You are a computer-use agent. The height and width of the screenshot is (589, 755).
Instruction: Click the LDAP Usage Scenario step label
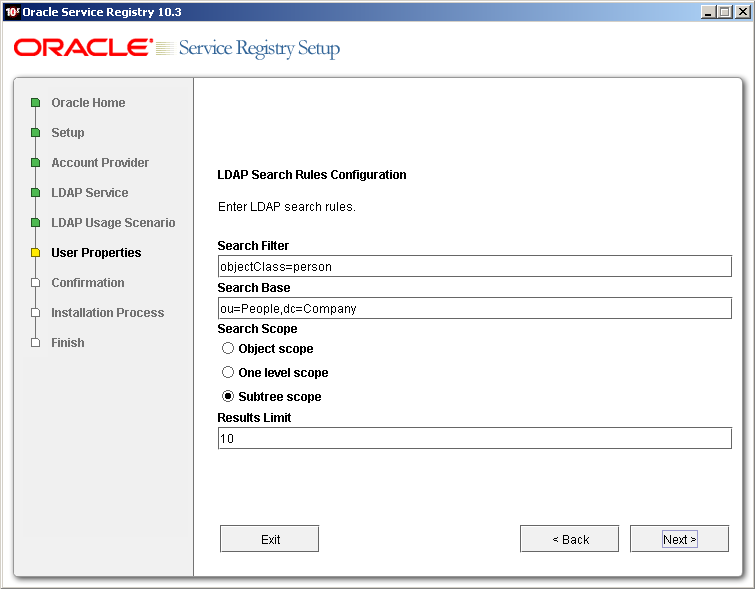click(x=113, y=223)
